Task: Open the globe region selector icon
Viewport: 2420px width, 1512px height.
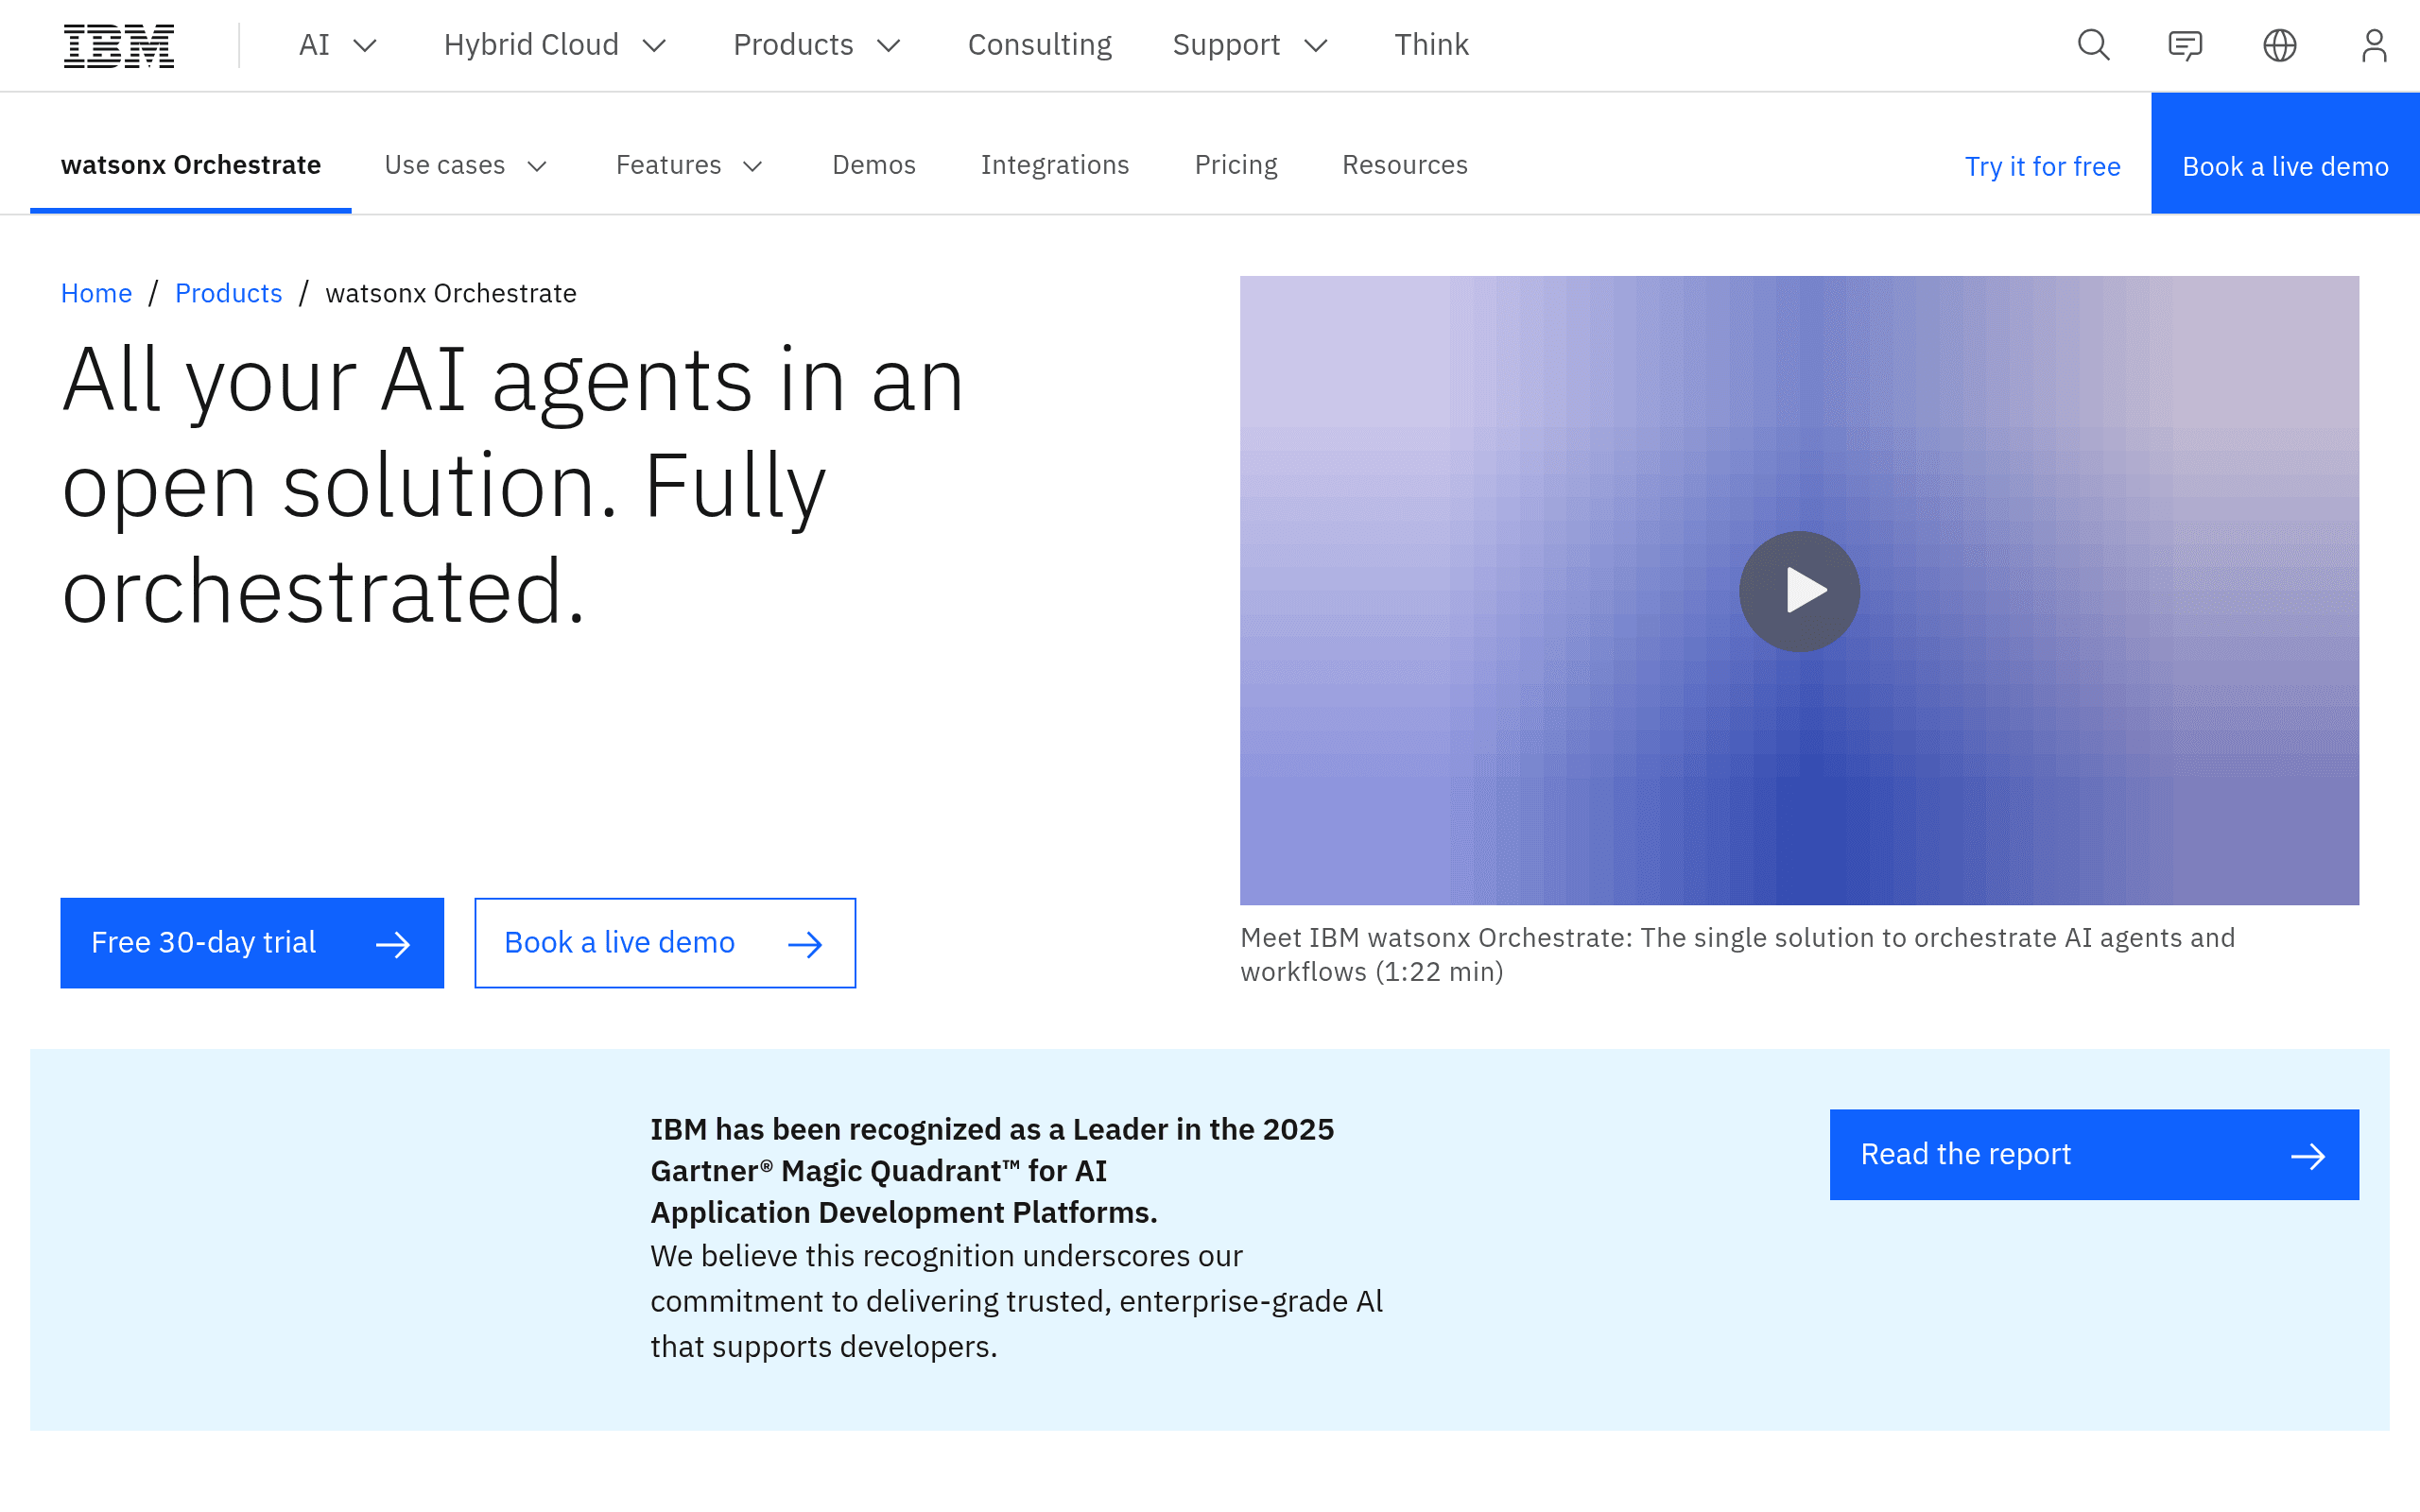Action: click(x=2279, y=45)
